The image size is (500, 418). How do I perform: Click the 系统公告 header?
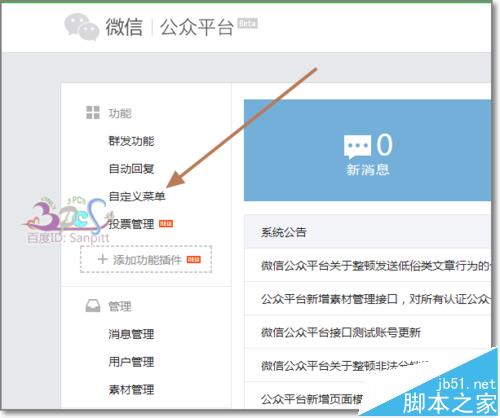[x=284, y=232]
